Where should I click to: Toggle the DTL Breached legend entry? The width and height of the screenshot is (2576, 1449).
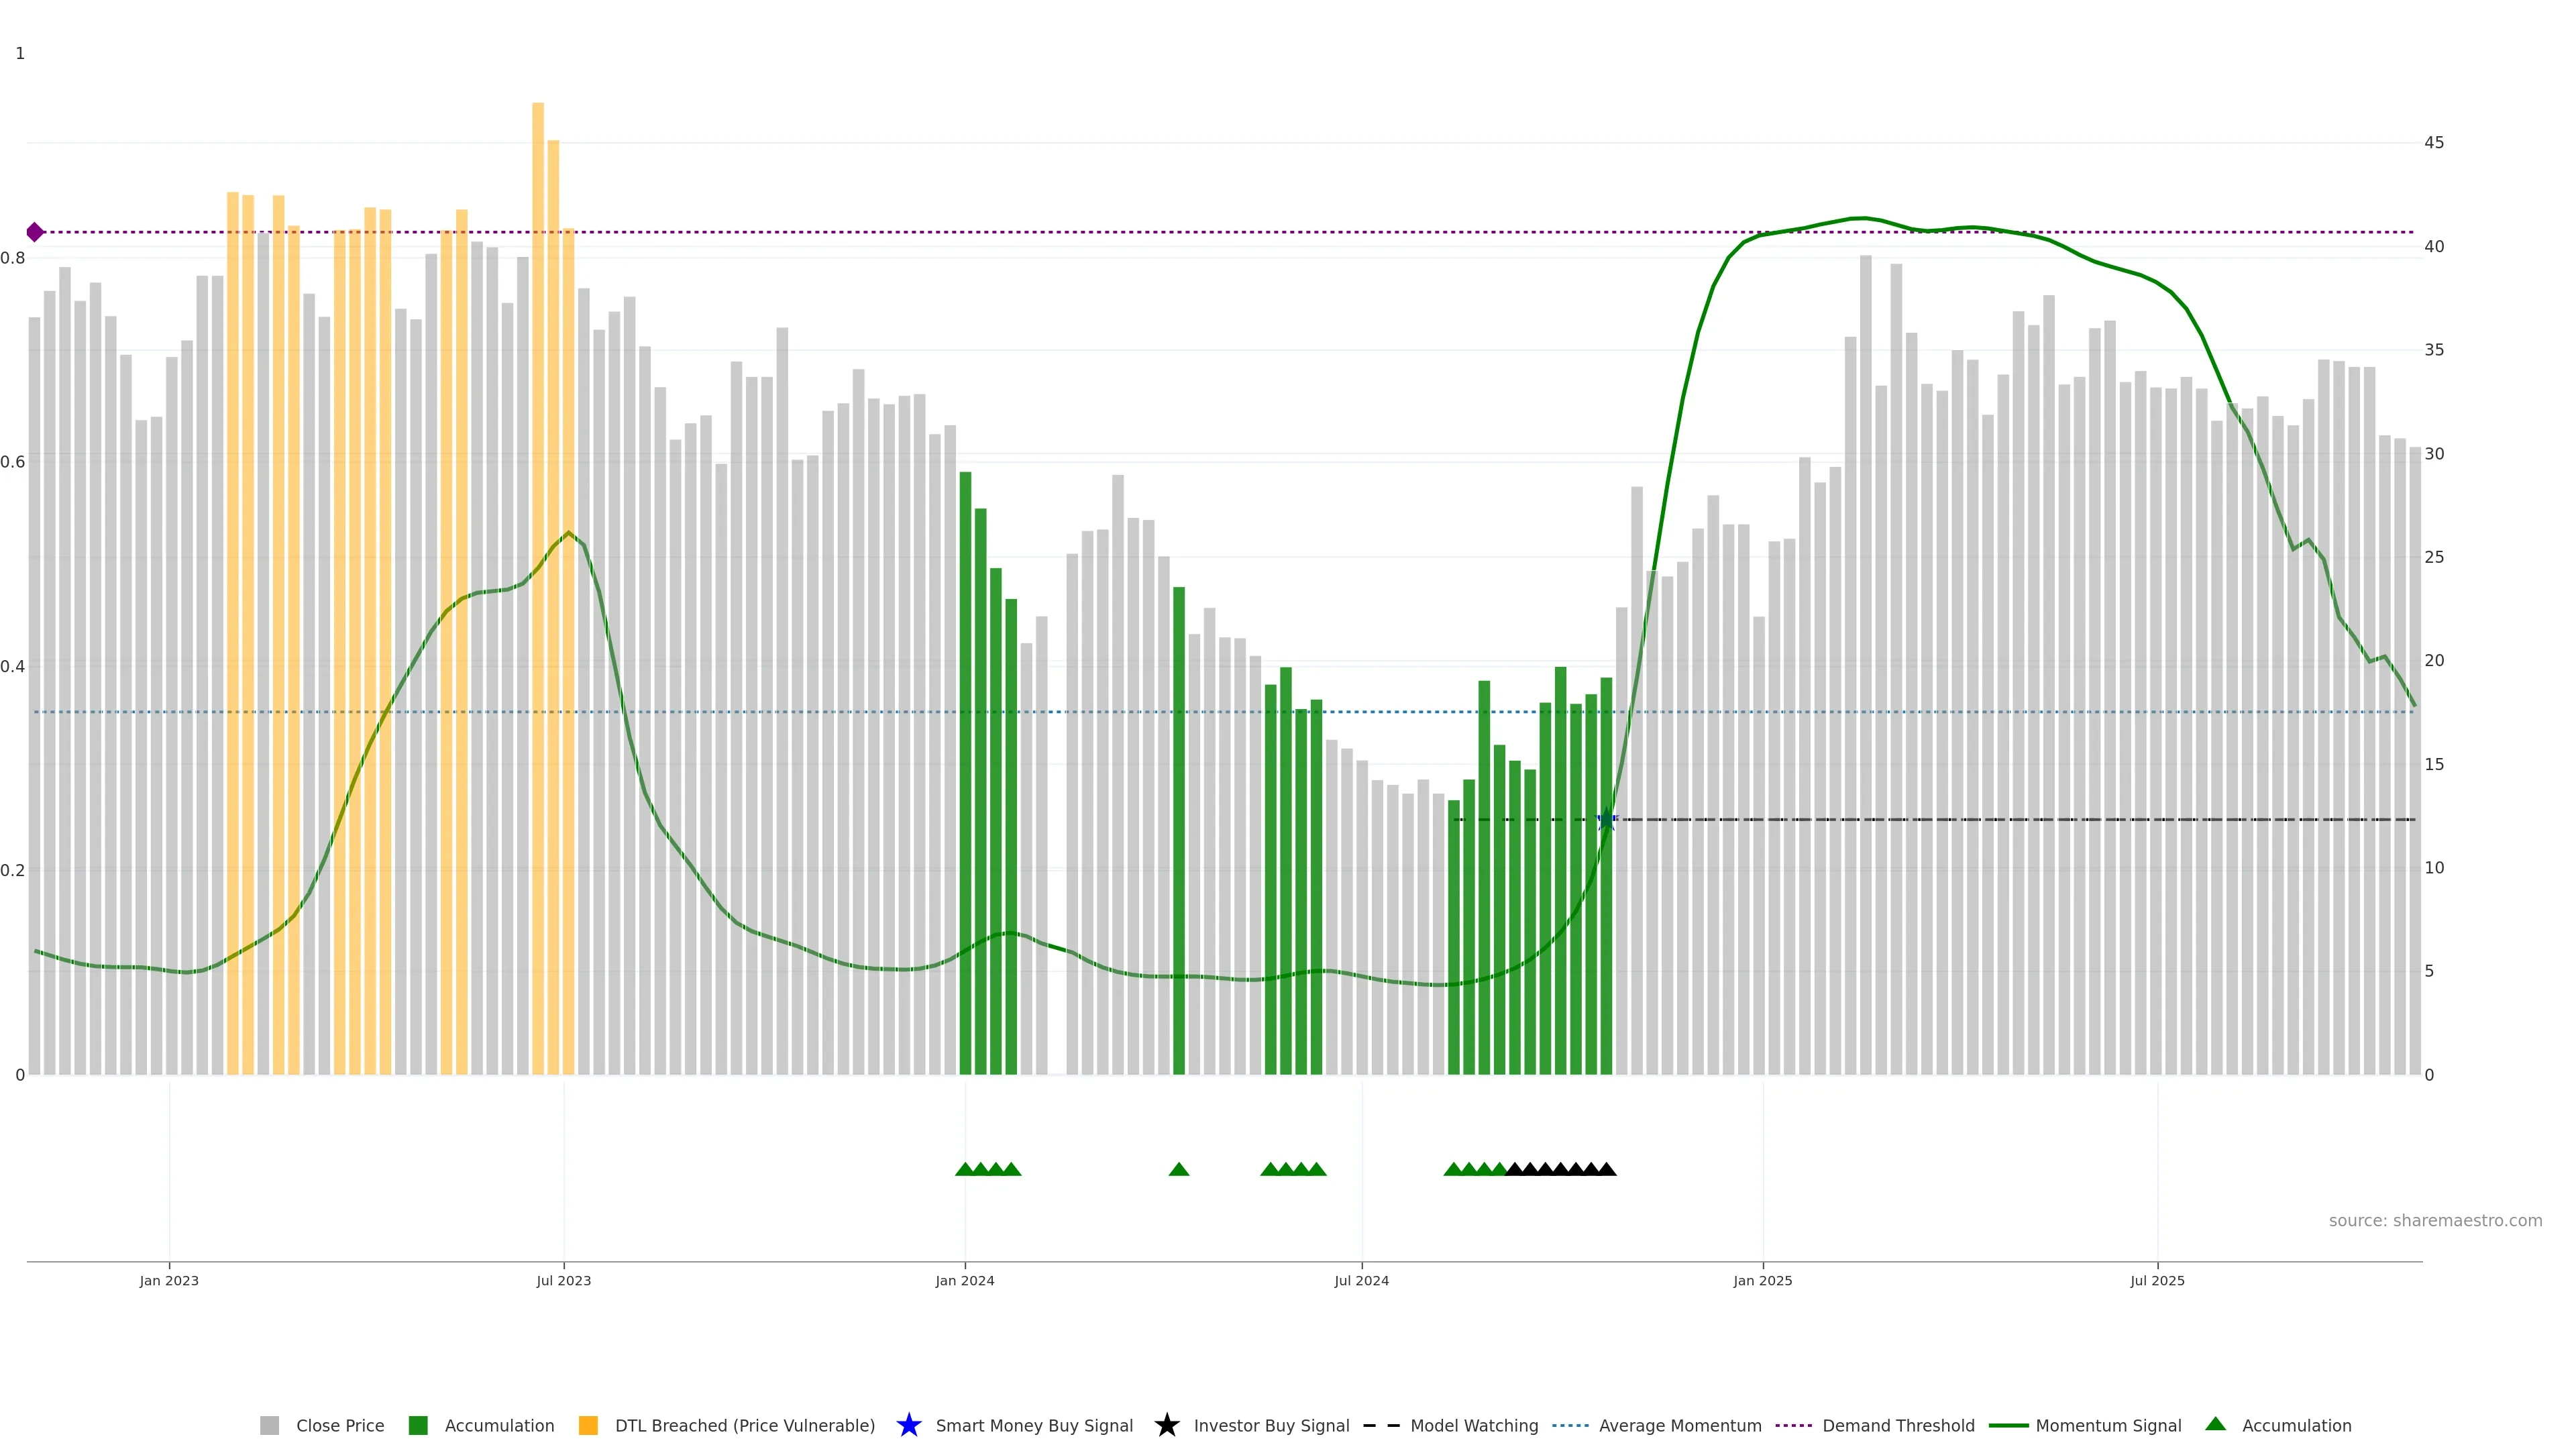coord(744,1425)
